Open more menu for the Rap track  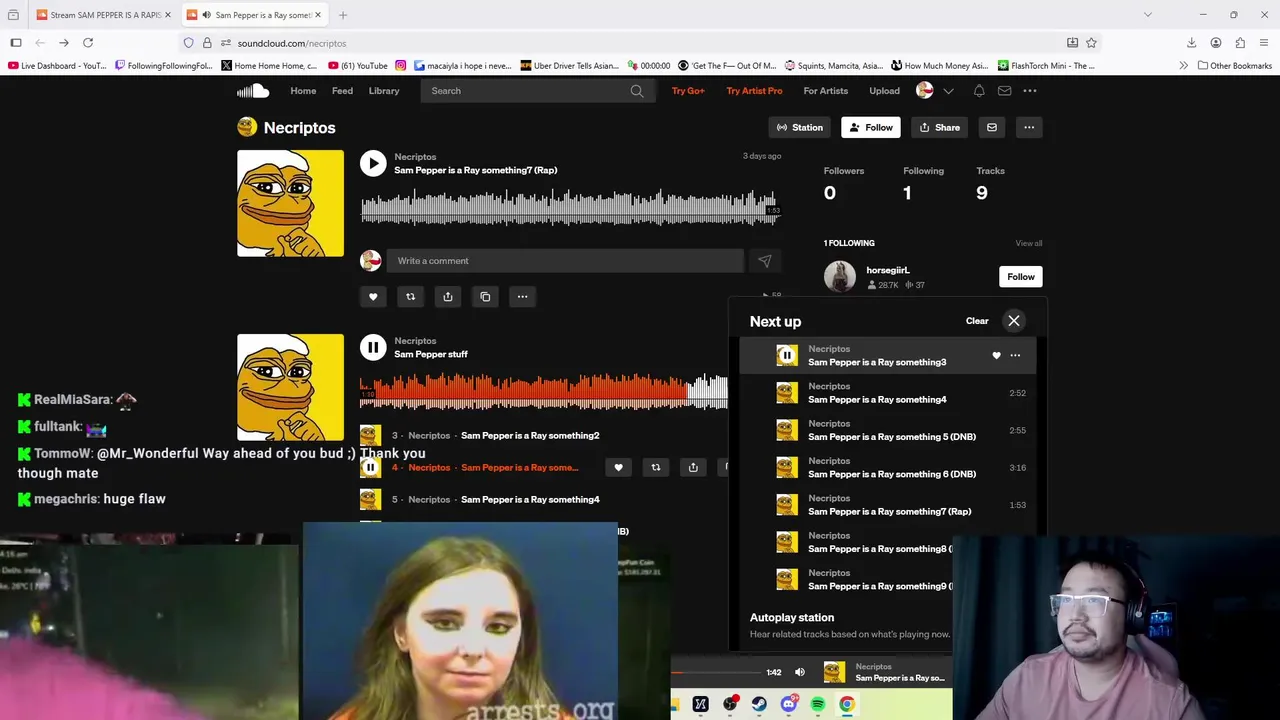click(x=522, y=296)
